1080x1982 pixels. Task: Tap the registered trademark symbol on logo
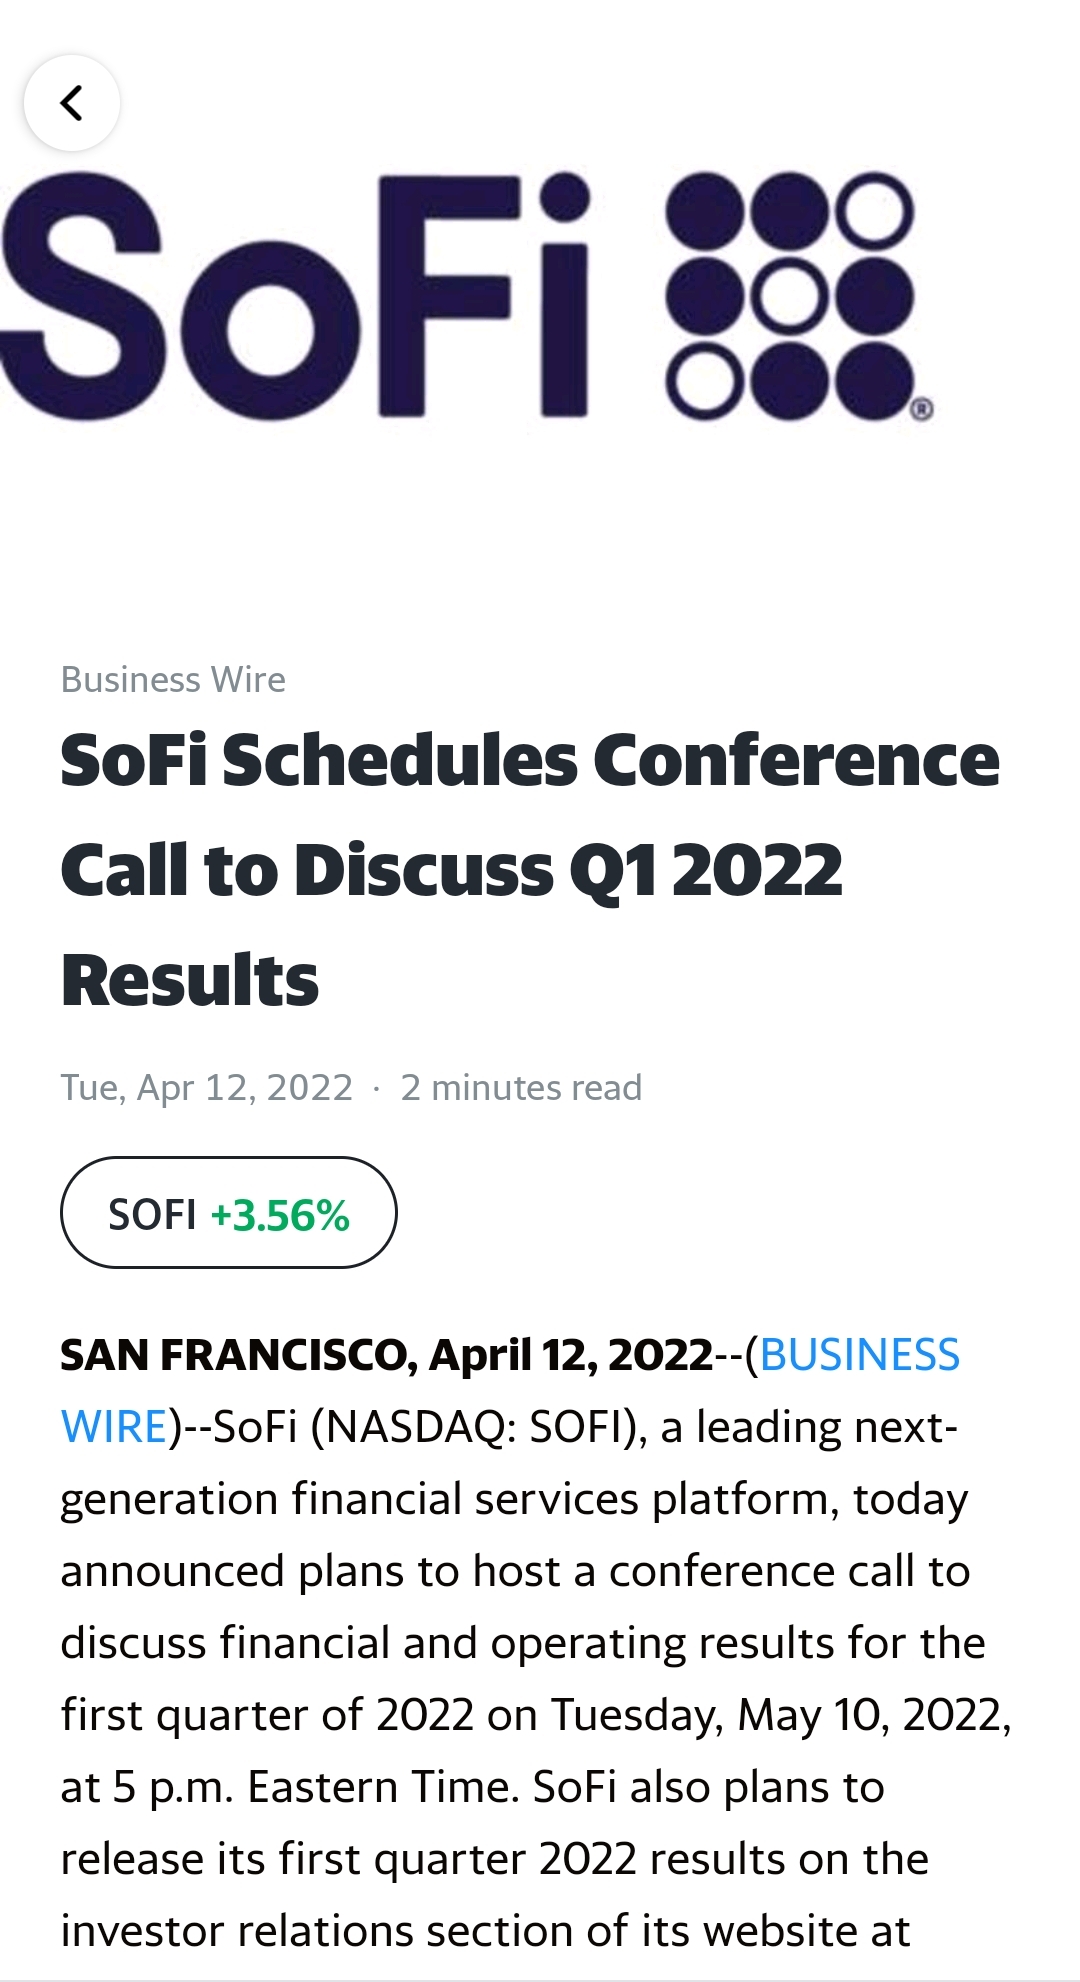tap(922, 409)
